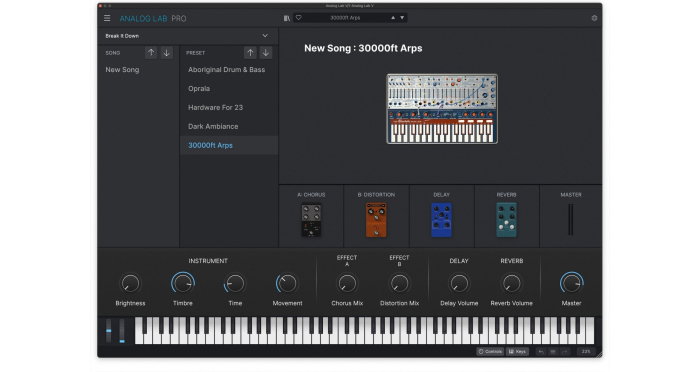Click the pitch bend wheel strip

click(108, 330)
